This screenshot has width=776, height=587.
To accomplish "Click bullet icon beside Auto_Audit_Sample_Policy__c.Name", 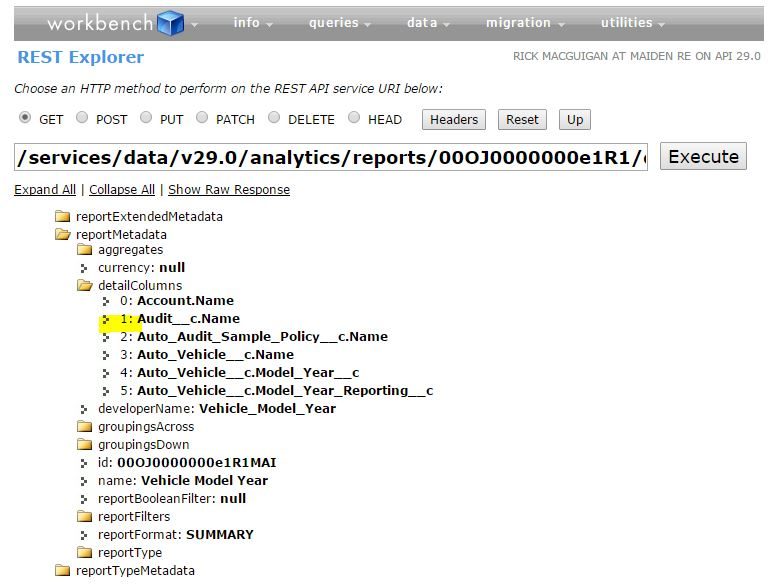I will 105,337.
